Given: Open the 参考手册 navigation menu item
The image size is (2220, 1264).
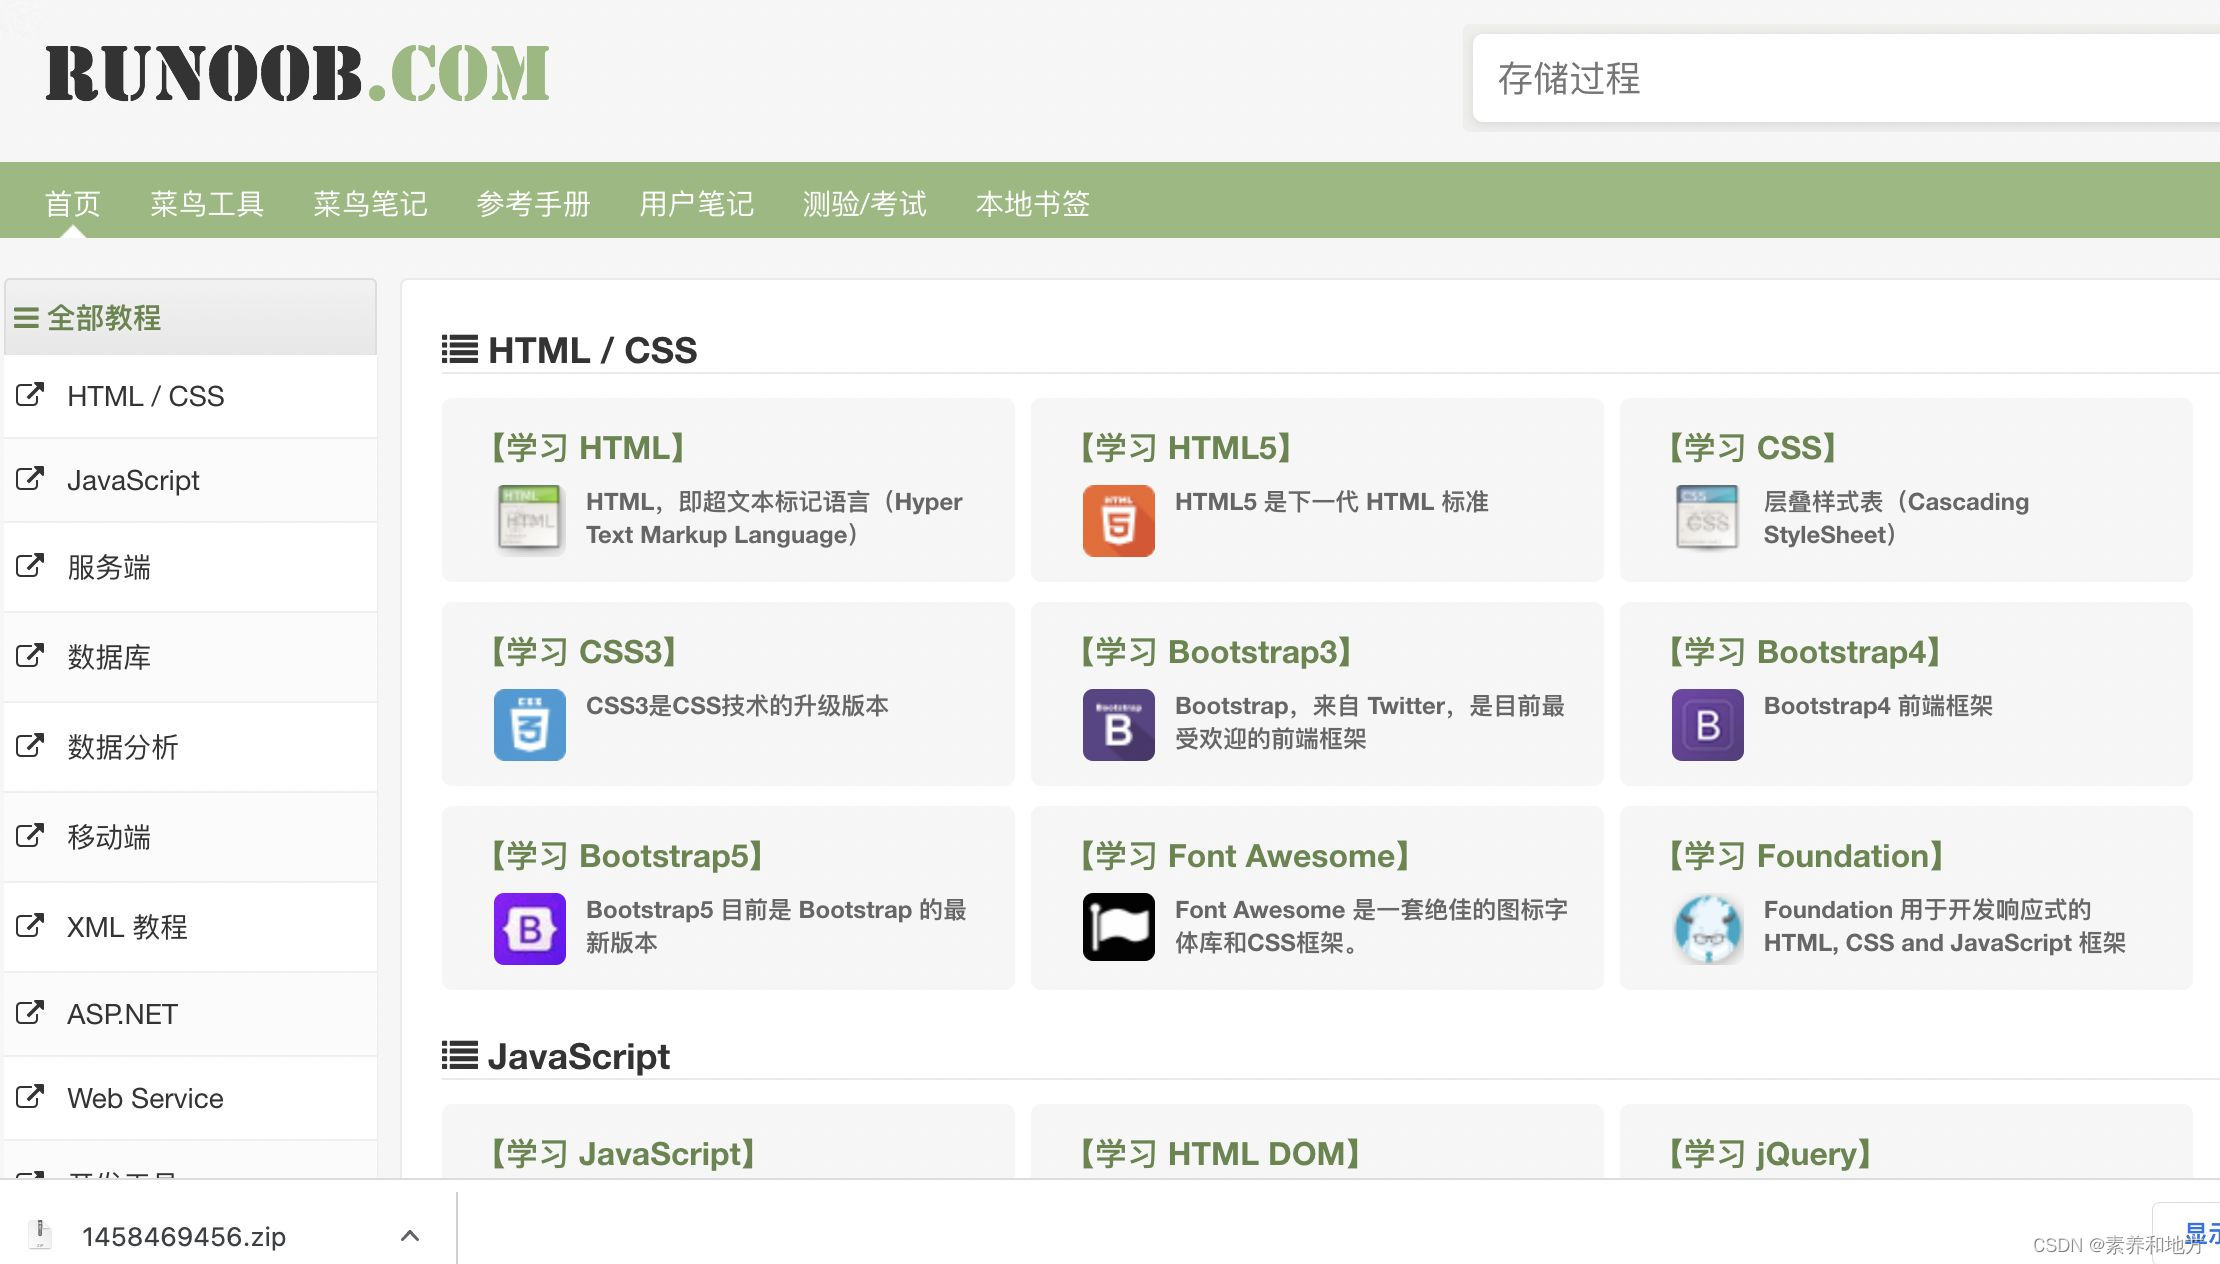Looking at the screenshot, I should coord(533,204).
